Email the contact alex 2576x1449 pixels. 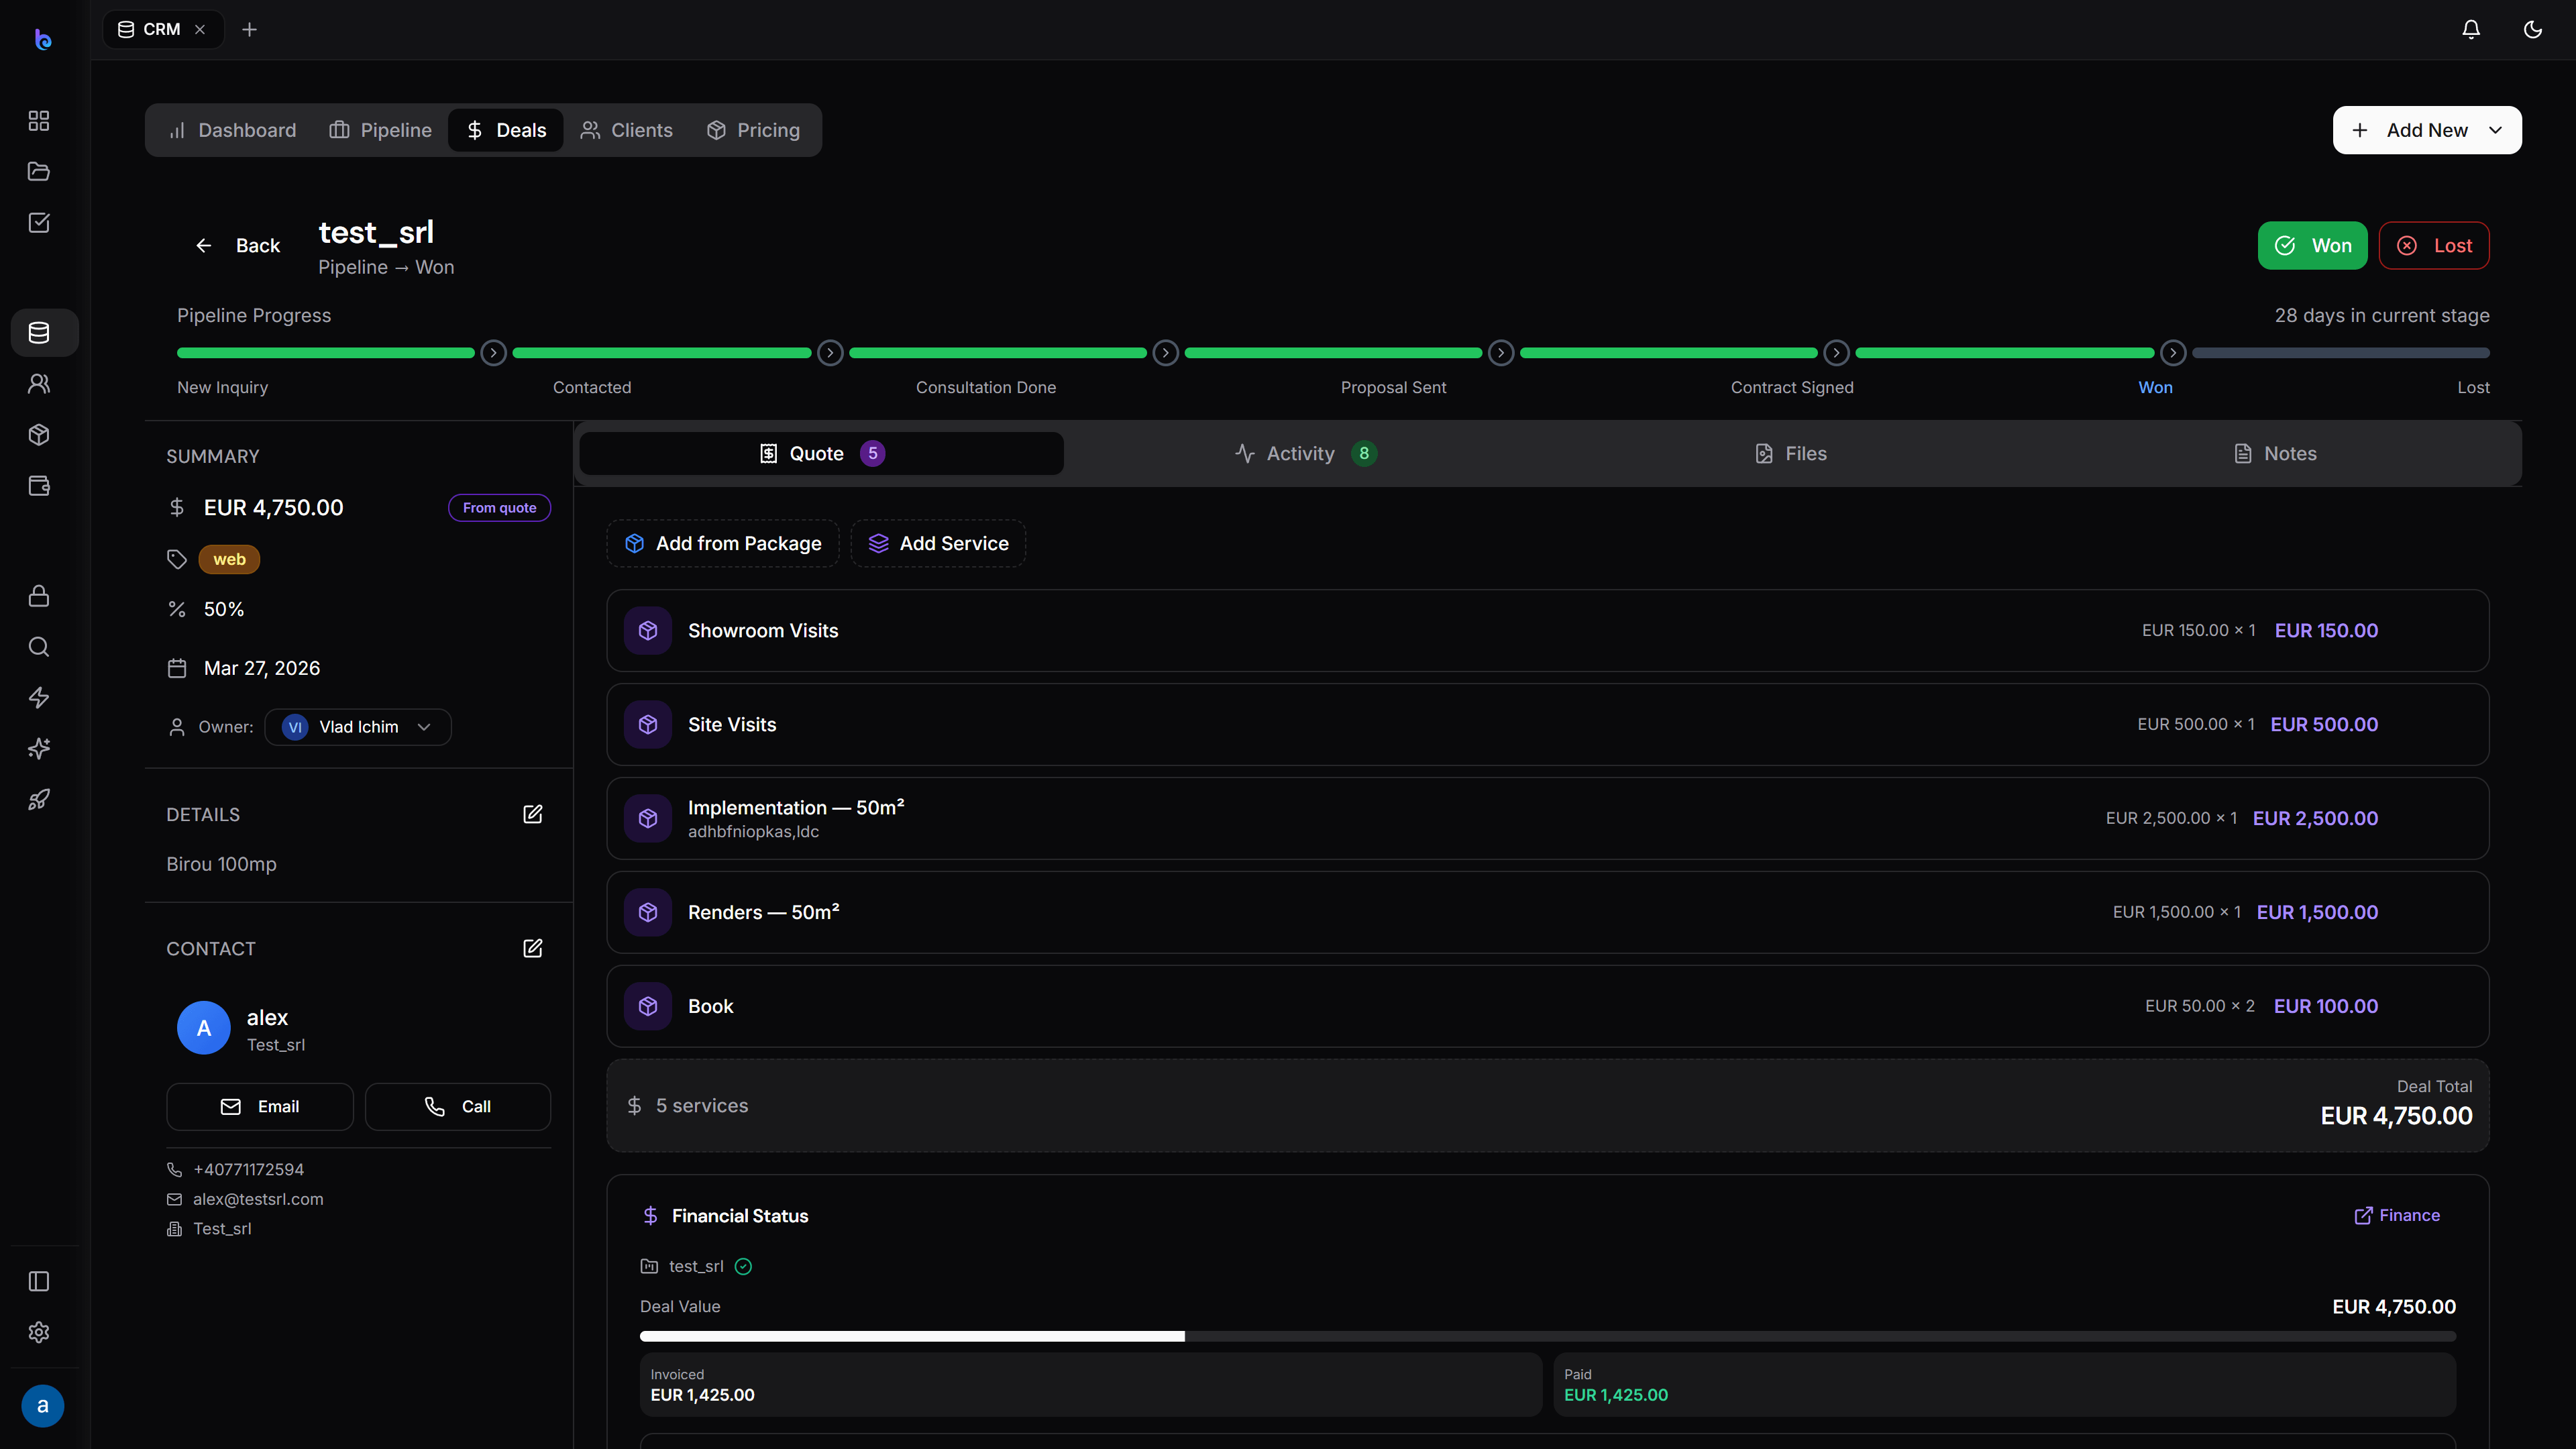[260, 1106]
